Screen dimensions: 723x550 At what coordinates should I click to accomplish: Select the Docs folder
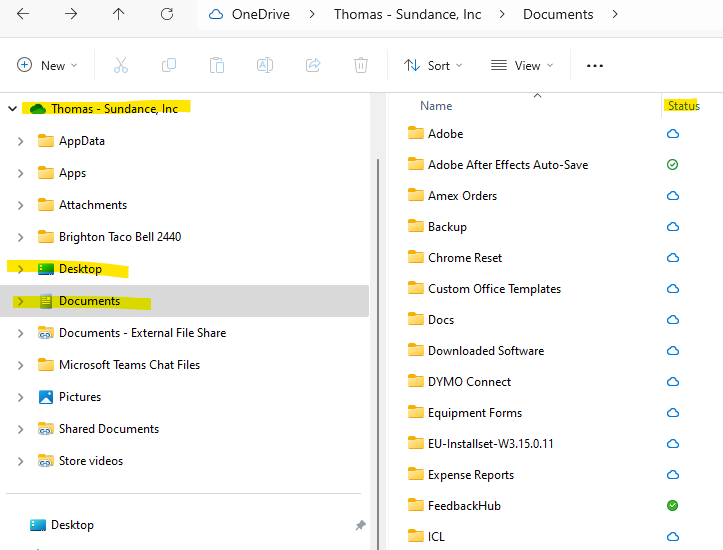[x=441, y=320]
